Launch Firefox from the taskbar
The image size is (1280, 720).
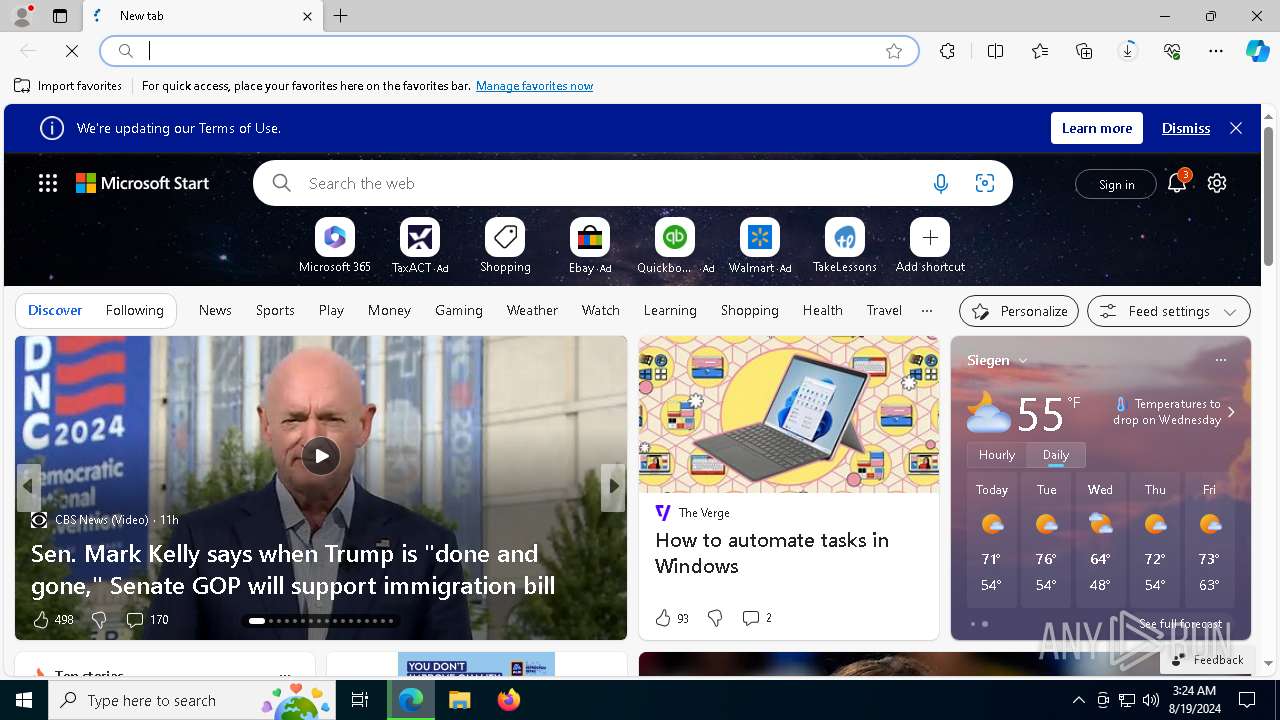pyautogui.click(x=509, y=700)
